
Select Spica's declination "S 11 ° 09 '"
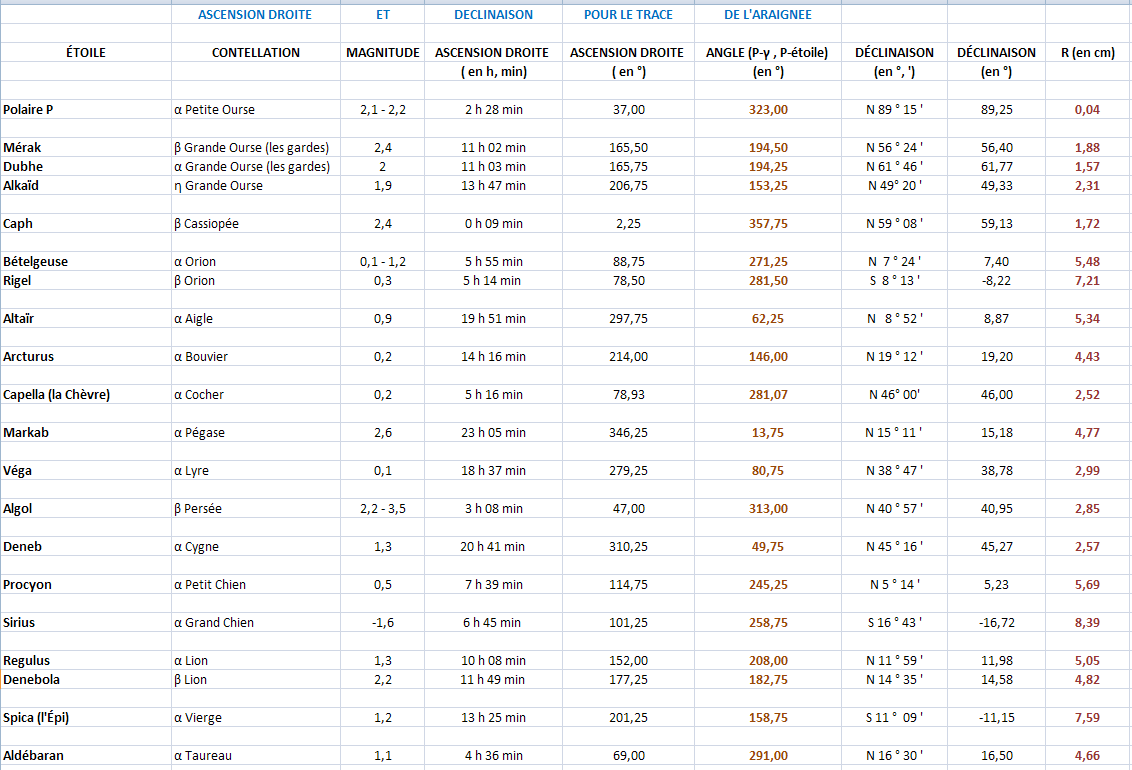[x=894, y=718]
